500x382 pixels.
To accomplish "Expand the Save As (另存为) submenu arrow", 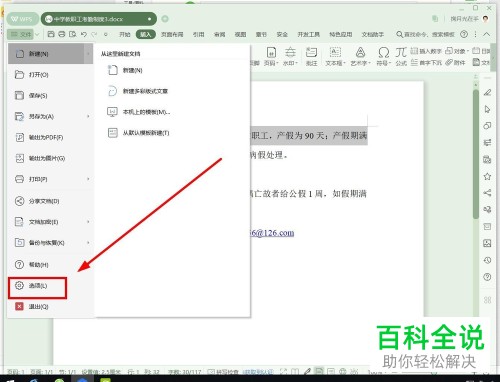I will 88,116.
